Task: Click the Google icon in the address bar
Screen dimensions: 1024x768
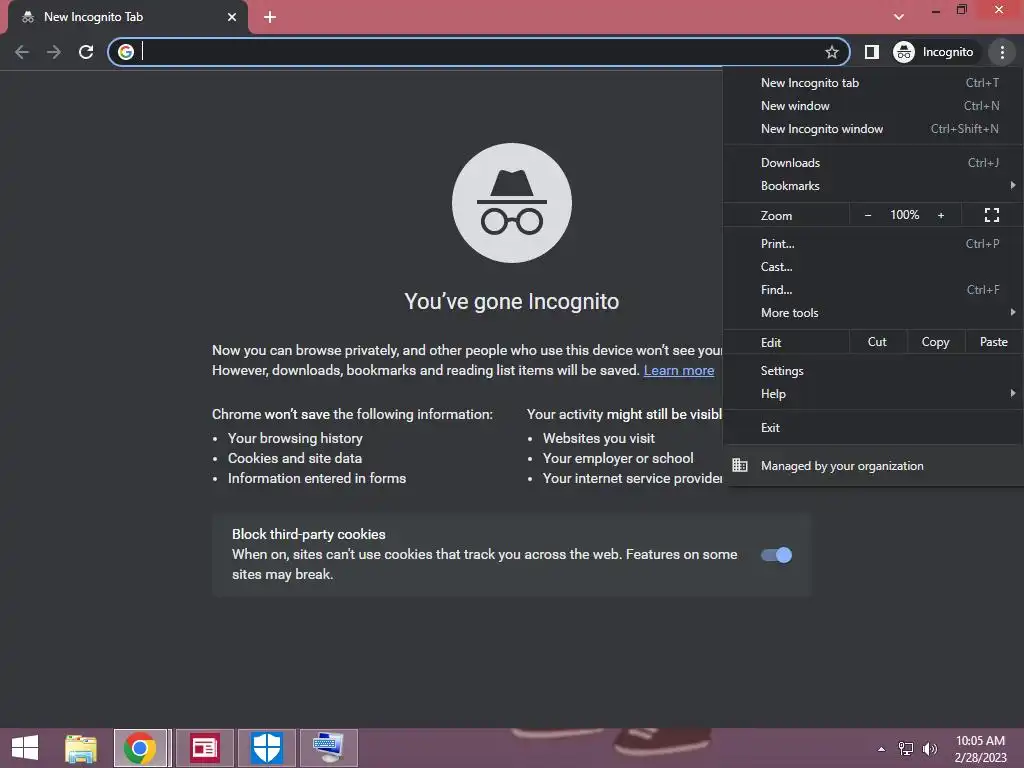Action: pos(126,52)
